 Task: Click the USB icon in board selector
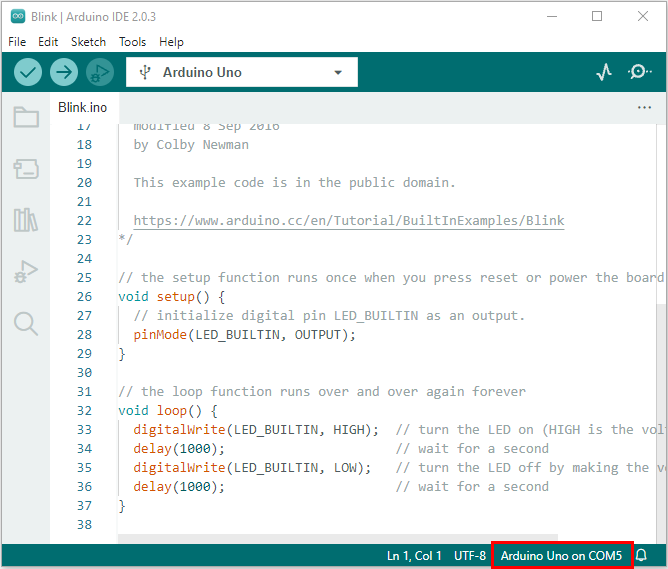[145, 72]
